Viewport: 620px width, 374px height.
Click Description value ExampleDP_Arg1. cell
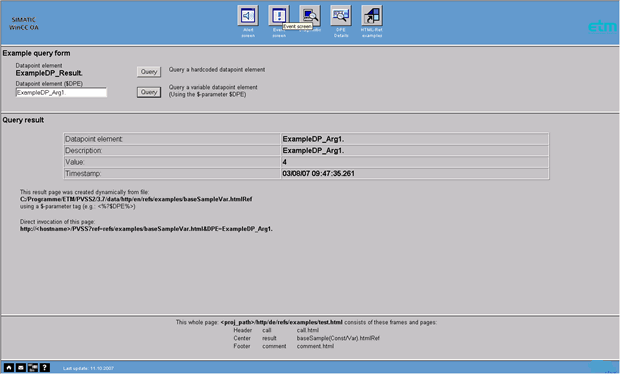click(414, 151)
